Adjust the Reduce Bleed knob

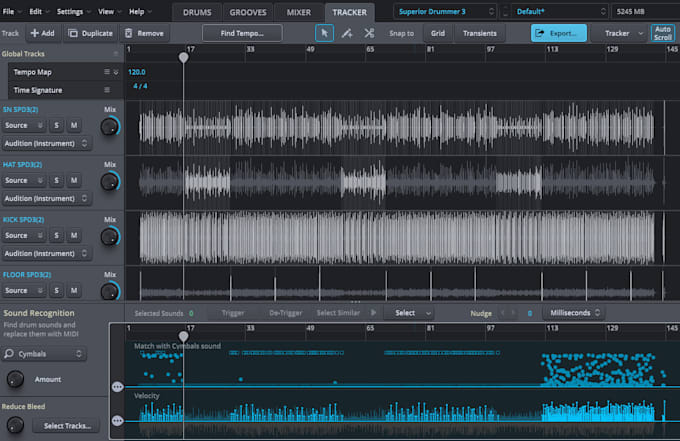tap(15, 425)
